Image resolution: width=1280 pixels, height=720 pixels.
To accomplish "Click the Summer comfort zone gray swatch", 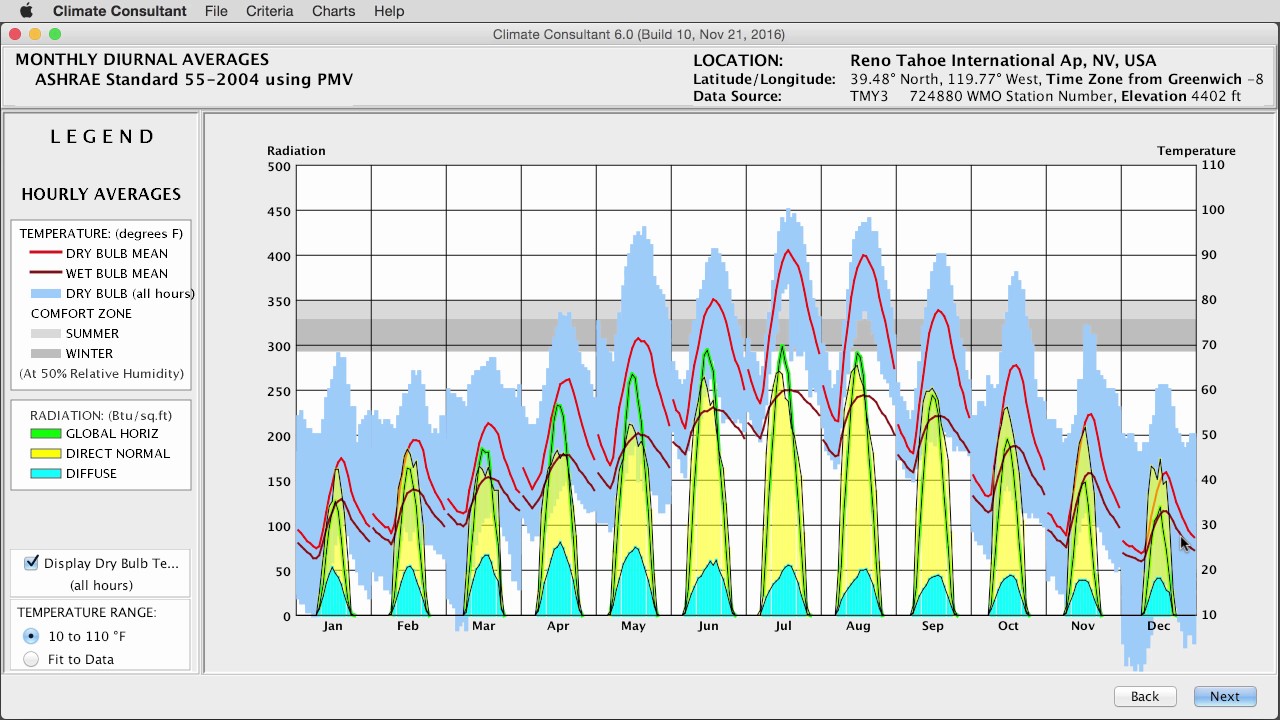I will pos(45,333).
